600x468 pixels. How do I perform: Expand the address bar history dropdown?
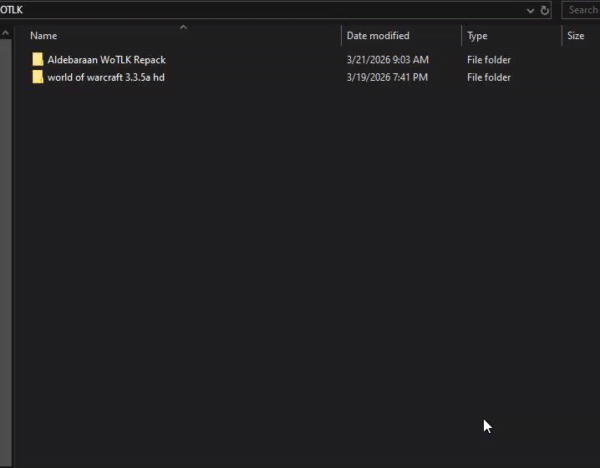(x=530, y=11)
